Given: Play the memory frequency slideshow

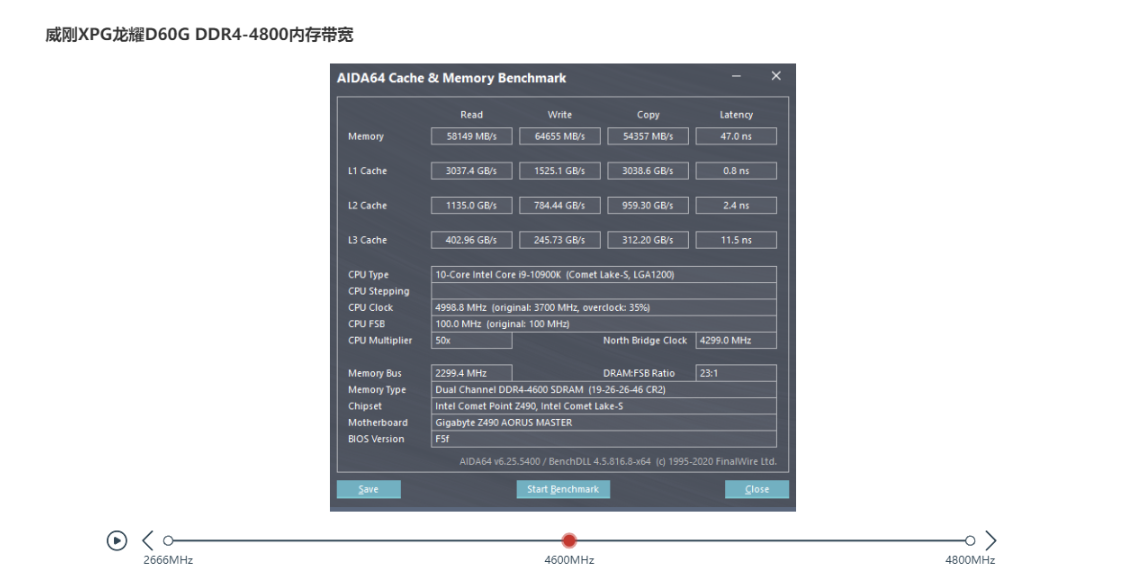Looking at the screenshot, I should tap(117, 540).
